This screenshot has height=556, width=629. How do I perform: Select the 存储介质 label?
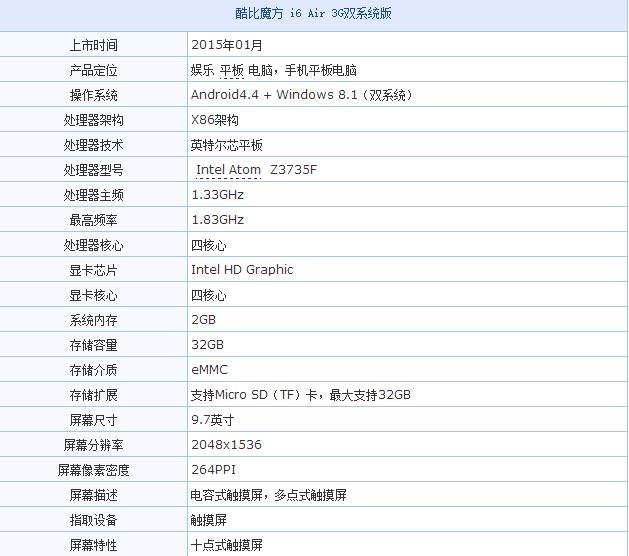(x=93, y=370)
